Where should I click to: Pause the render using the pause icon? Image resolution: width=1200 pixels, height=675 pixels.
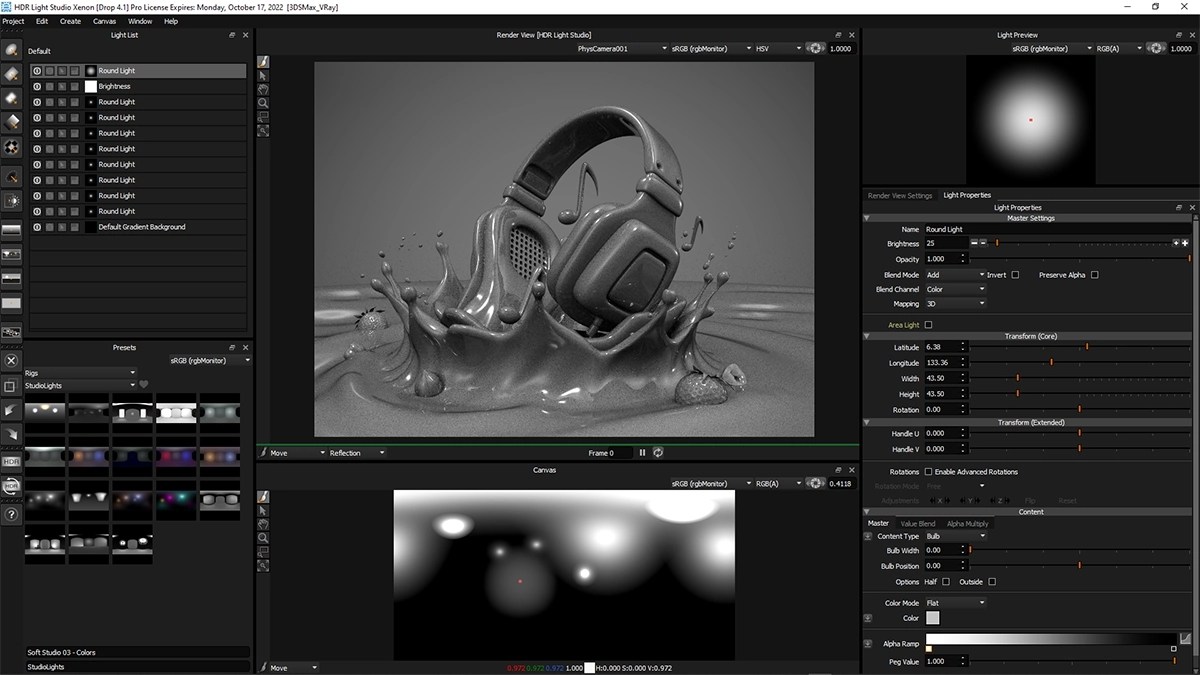[x=642, y=452]
